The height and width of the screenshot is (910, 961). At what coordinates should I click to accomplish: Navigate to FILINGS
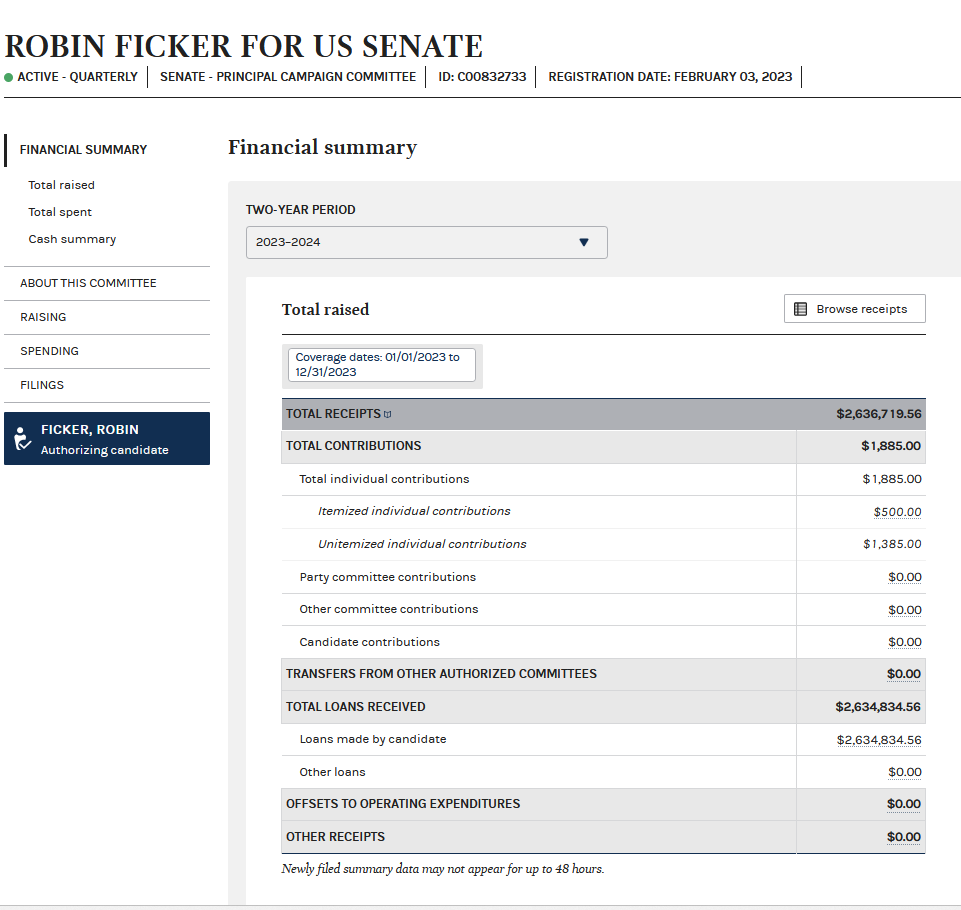(x=41, y=385)
